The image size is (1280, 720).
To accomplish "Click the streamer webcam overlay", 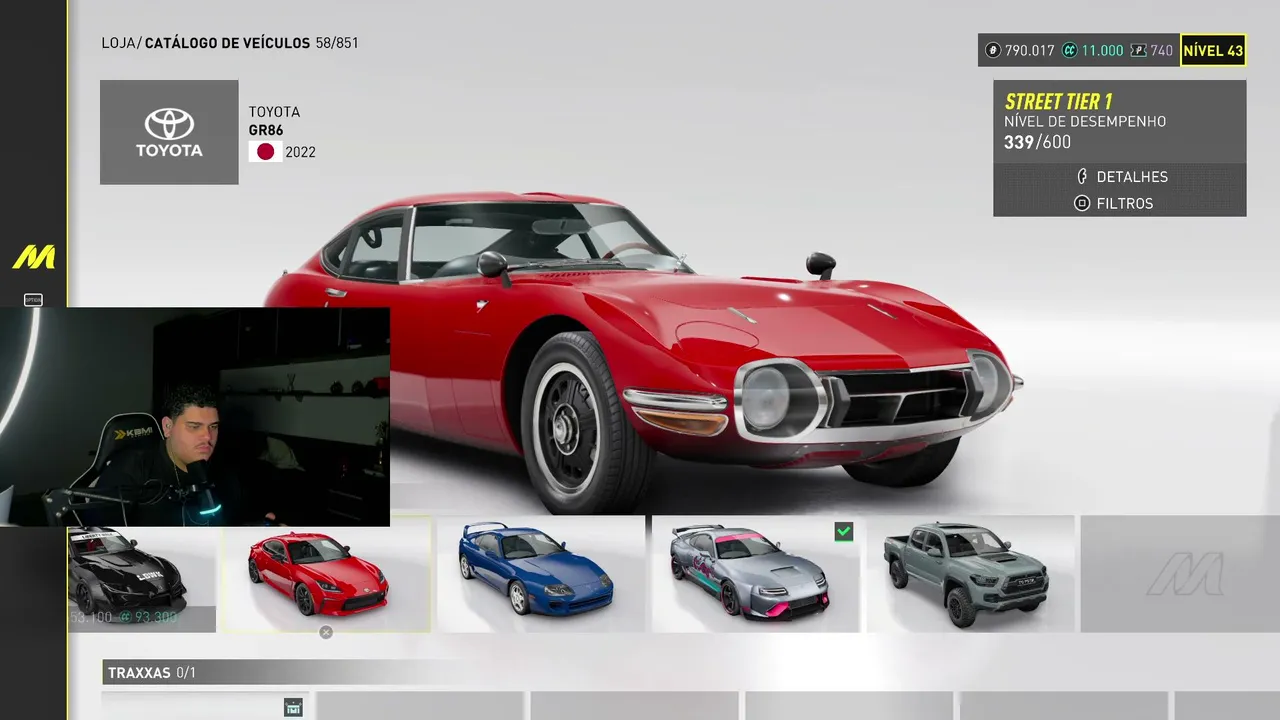I will (x=195, y=417).
